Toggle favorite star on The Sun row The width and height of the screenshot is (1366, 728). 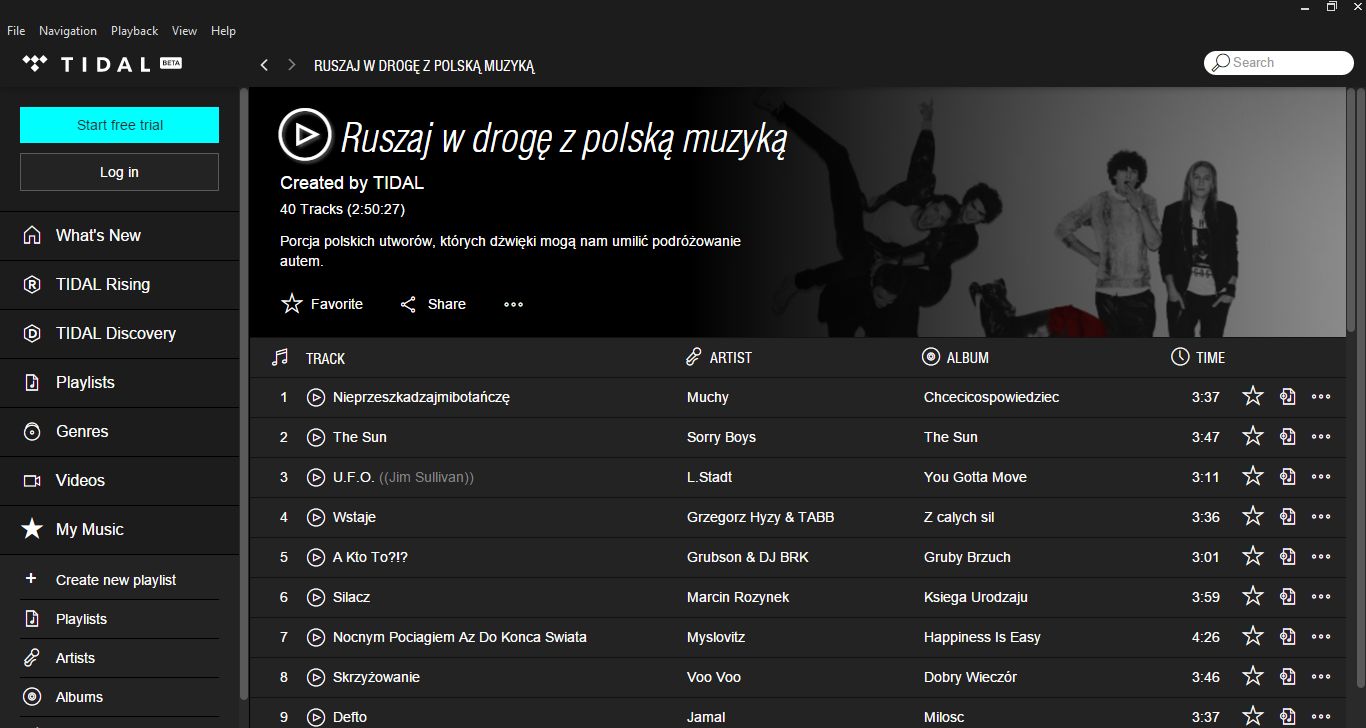click(x=1253, y=436)
